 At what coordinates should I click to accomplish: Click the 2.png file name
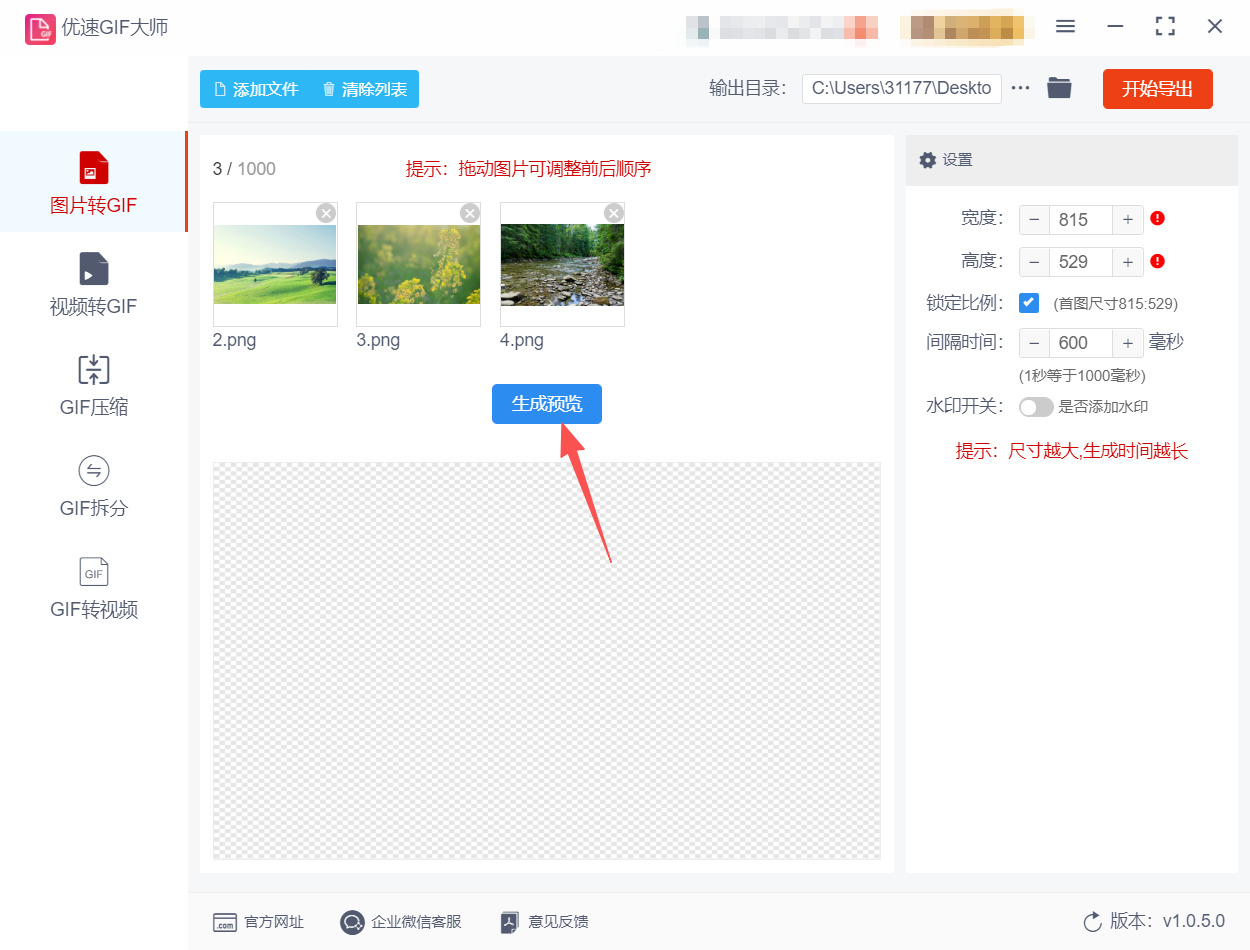234,340
